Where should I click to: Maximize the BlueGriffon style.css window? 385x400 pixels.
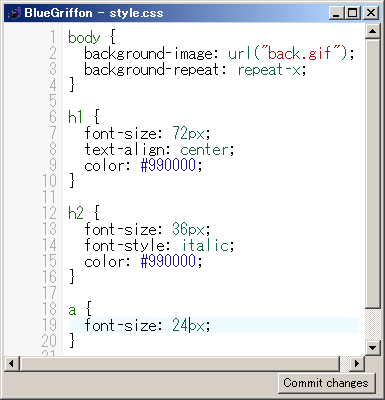(352, 13)
